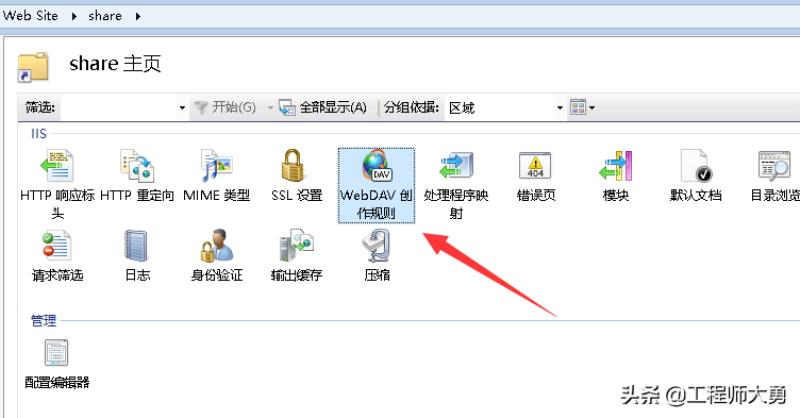Open 请求筛选 icon
The height and width of the screenshot is (418, 800).
(x=57, y=245)
